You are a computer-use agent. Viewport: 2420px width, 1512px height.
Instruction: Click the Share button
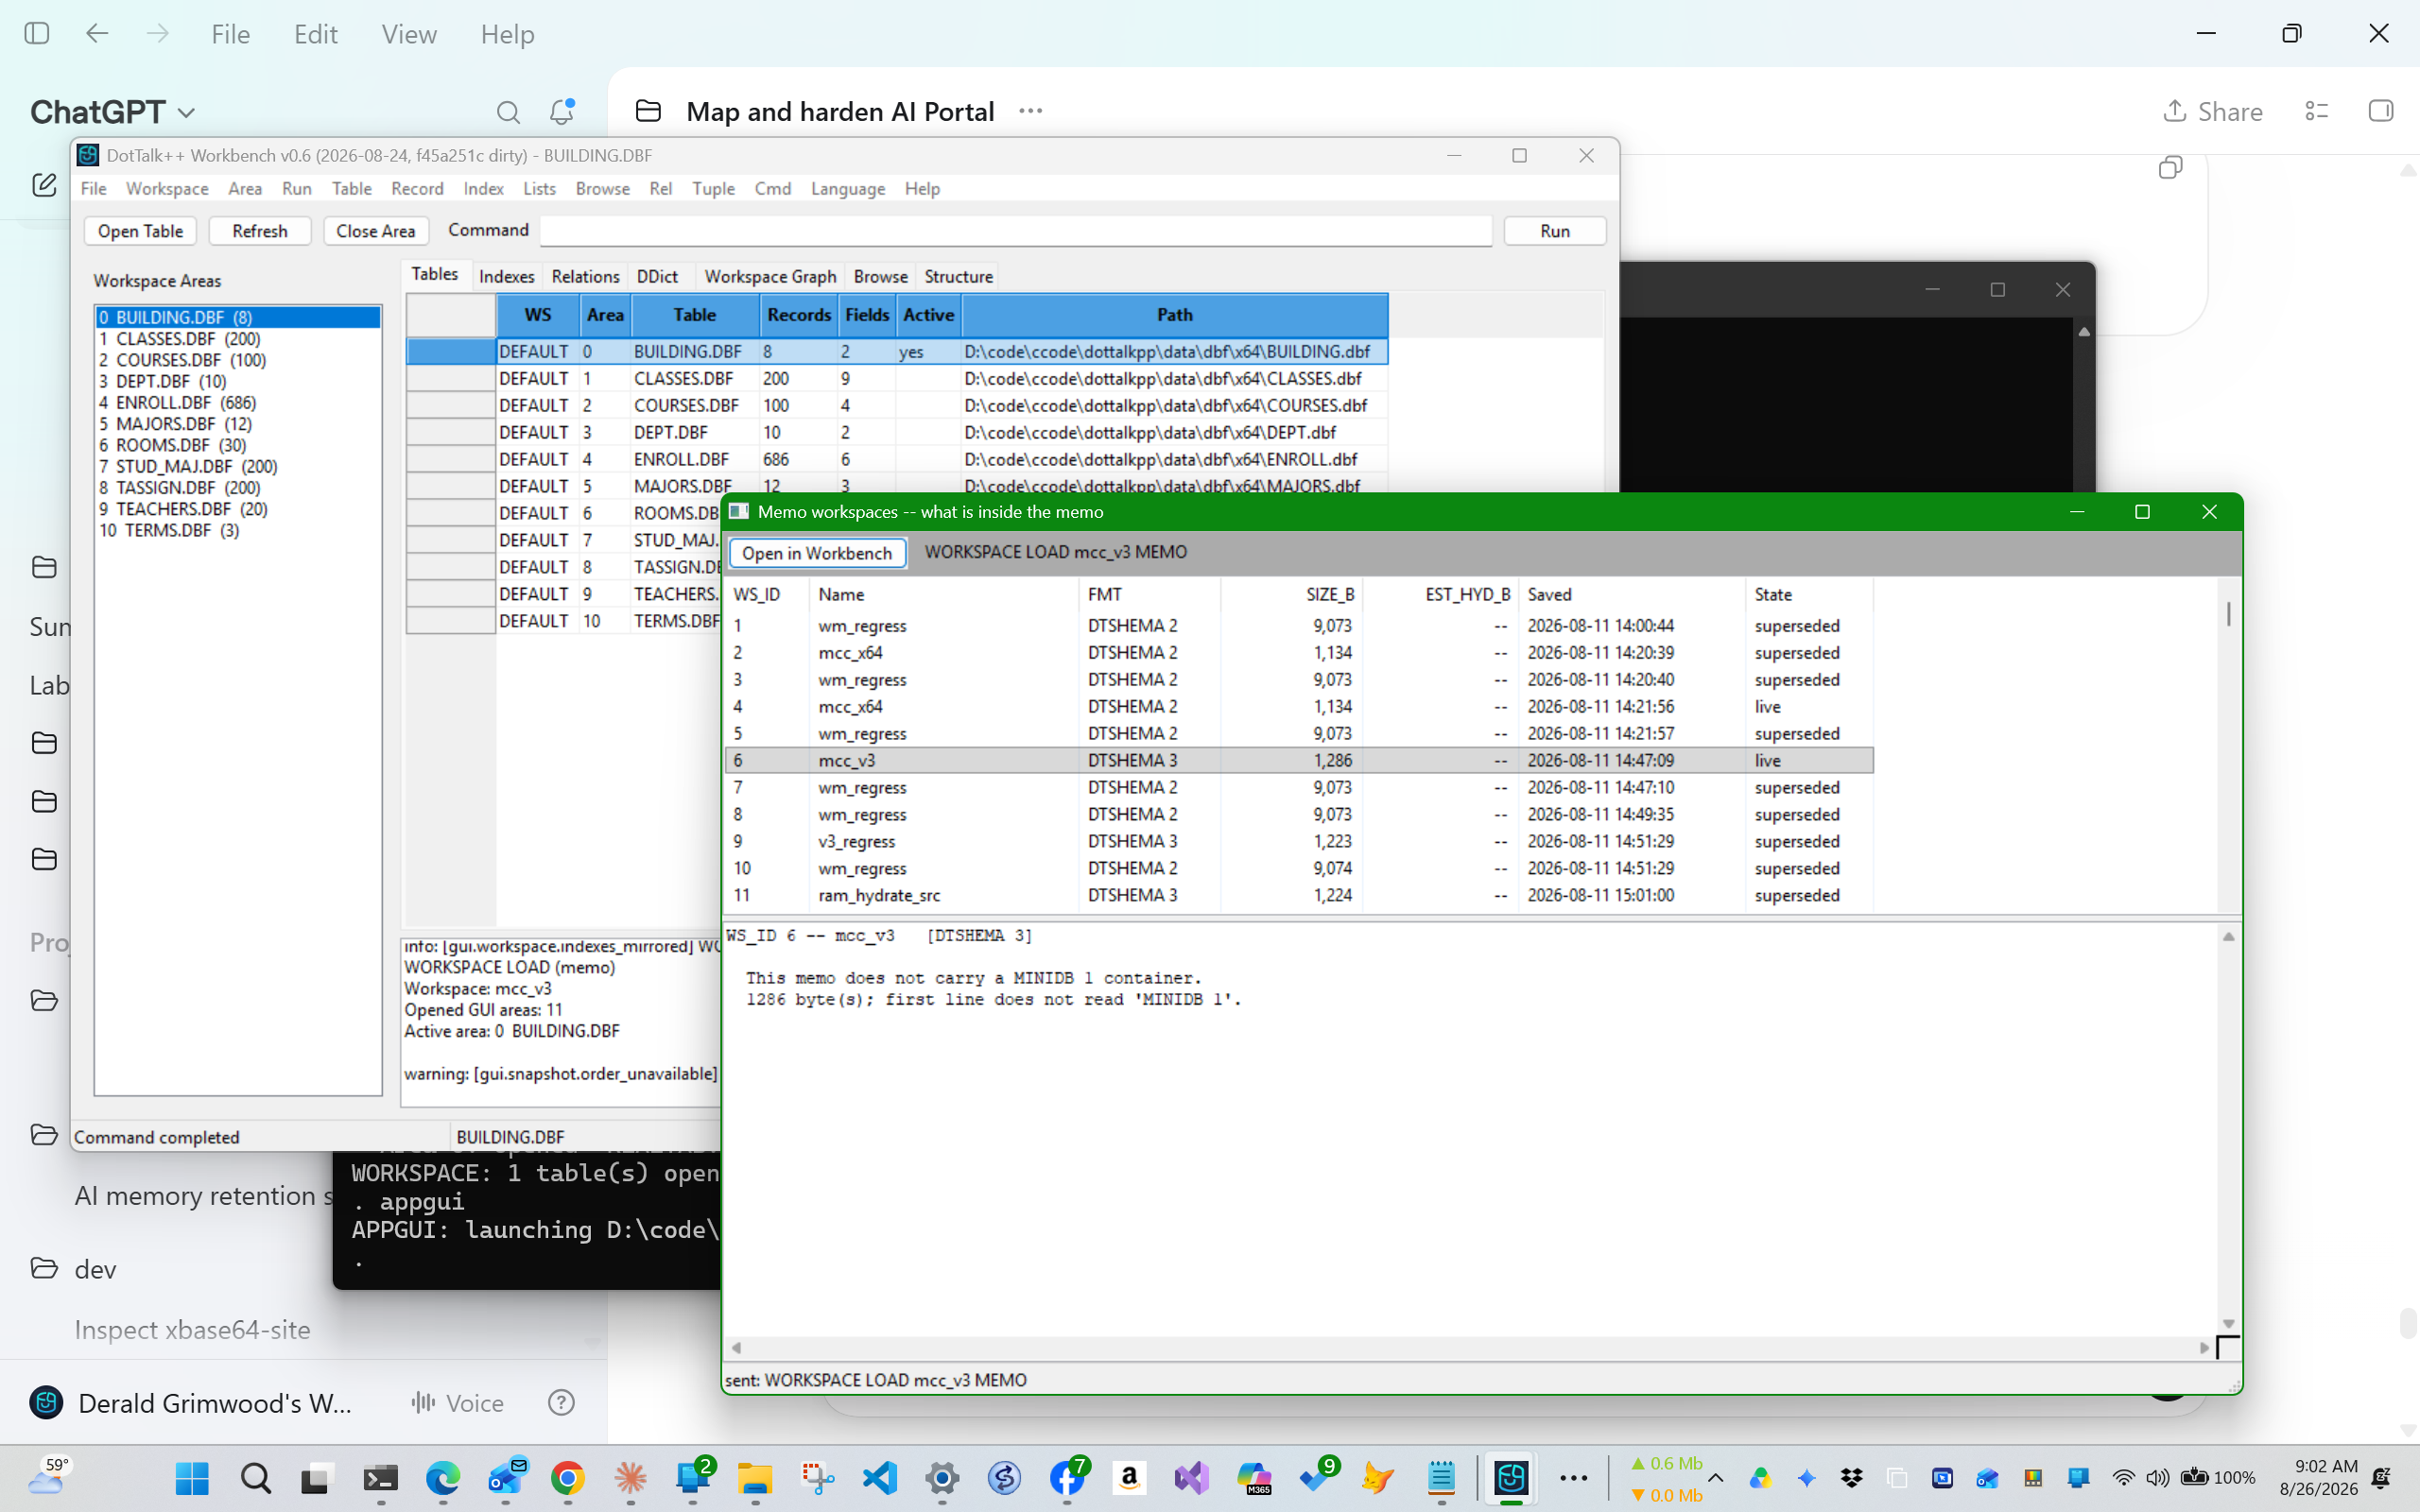[2211, 111]
